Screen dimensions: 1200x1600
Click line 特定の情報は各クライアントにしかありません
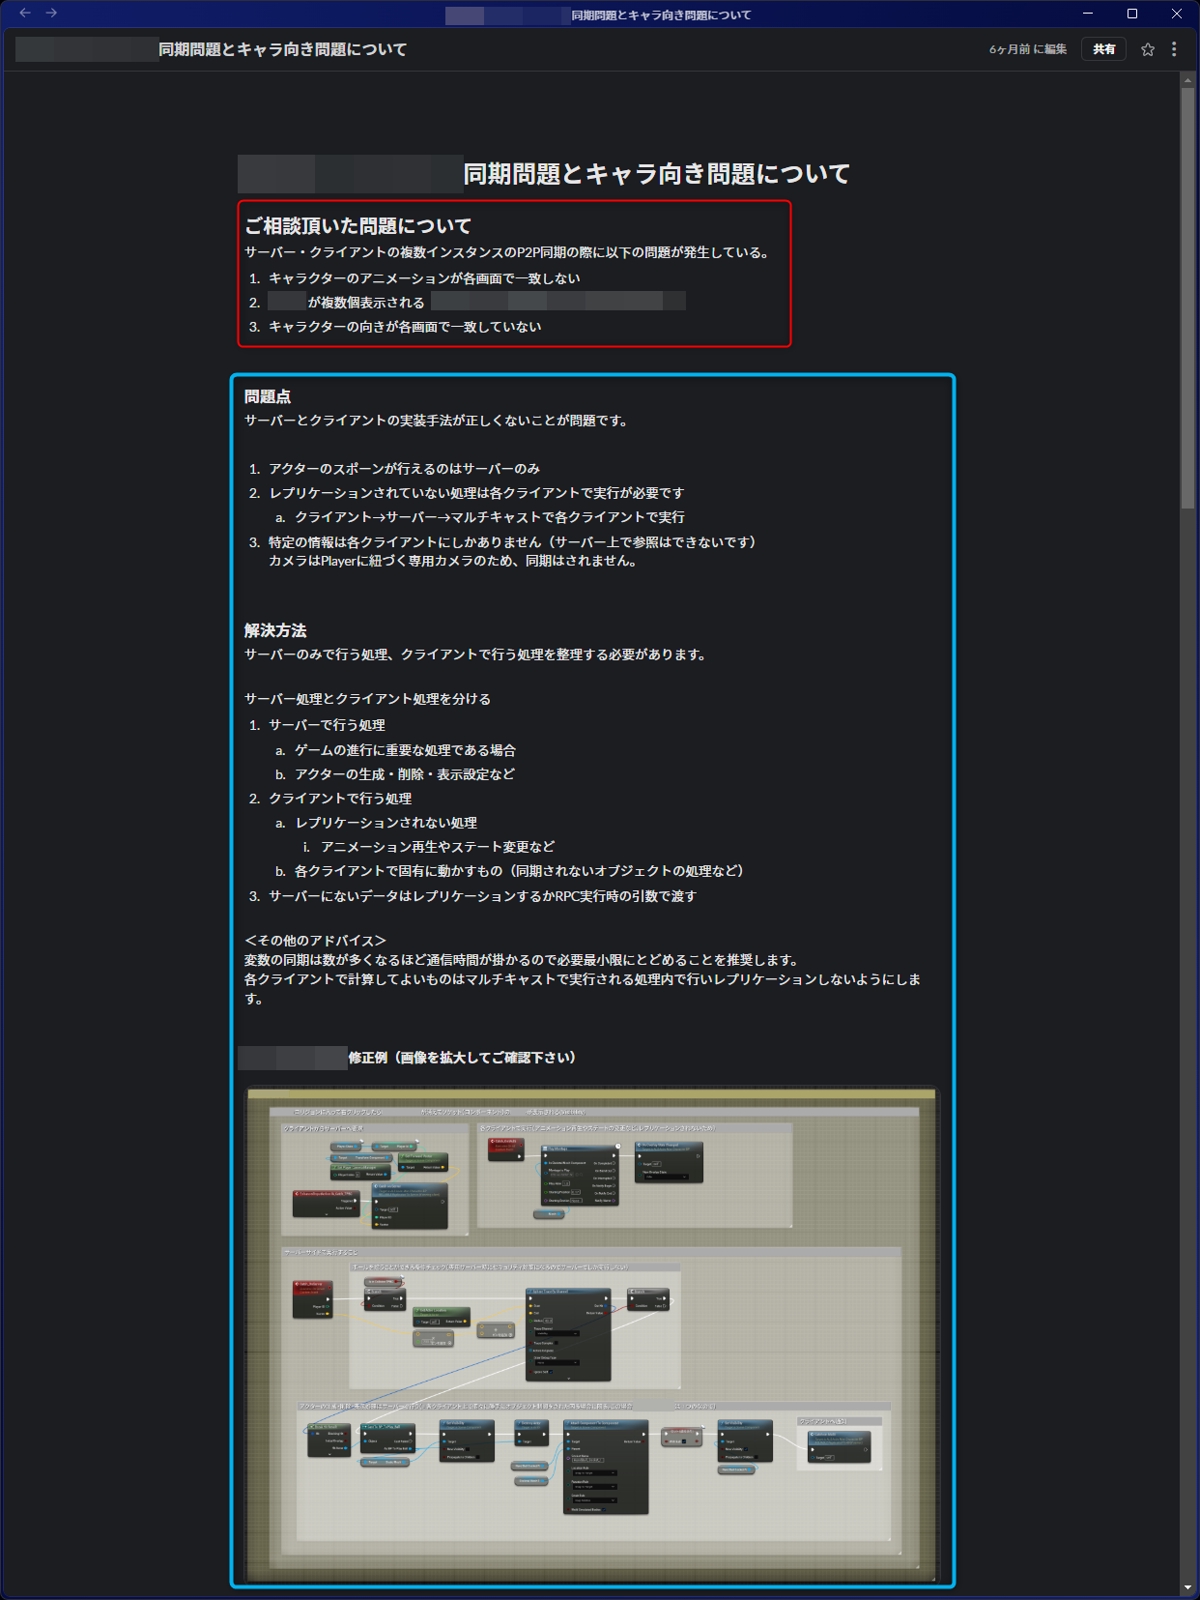pyautogui.click(x=514, y=542)
